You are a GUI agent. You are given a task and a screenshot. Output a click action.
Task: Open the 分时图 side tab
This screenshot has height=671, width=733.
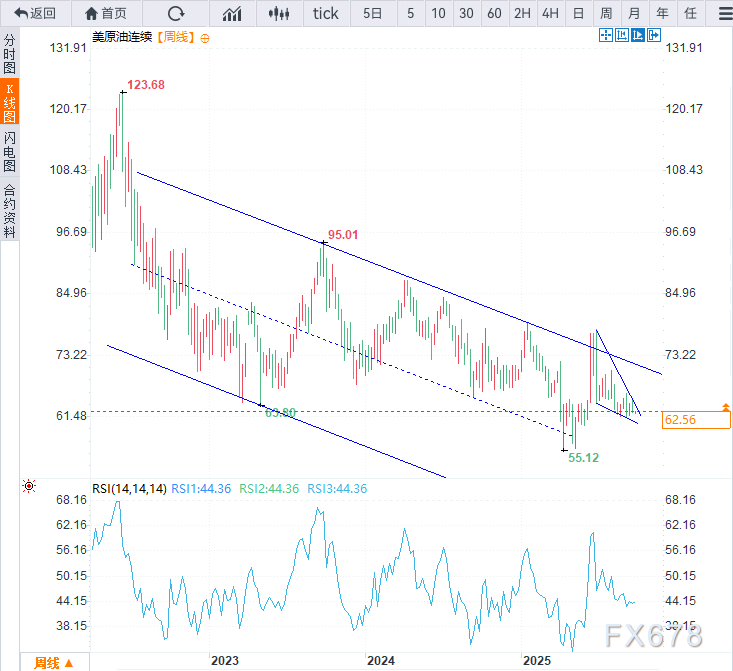tap(10, 53)
